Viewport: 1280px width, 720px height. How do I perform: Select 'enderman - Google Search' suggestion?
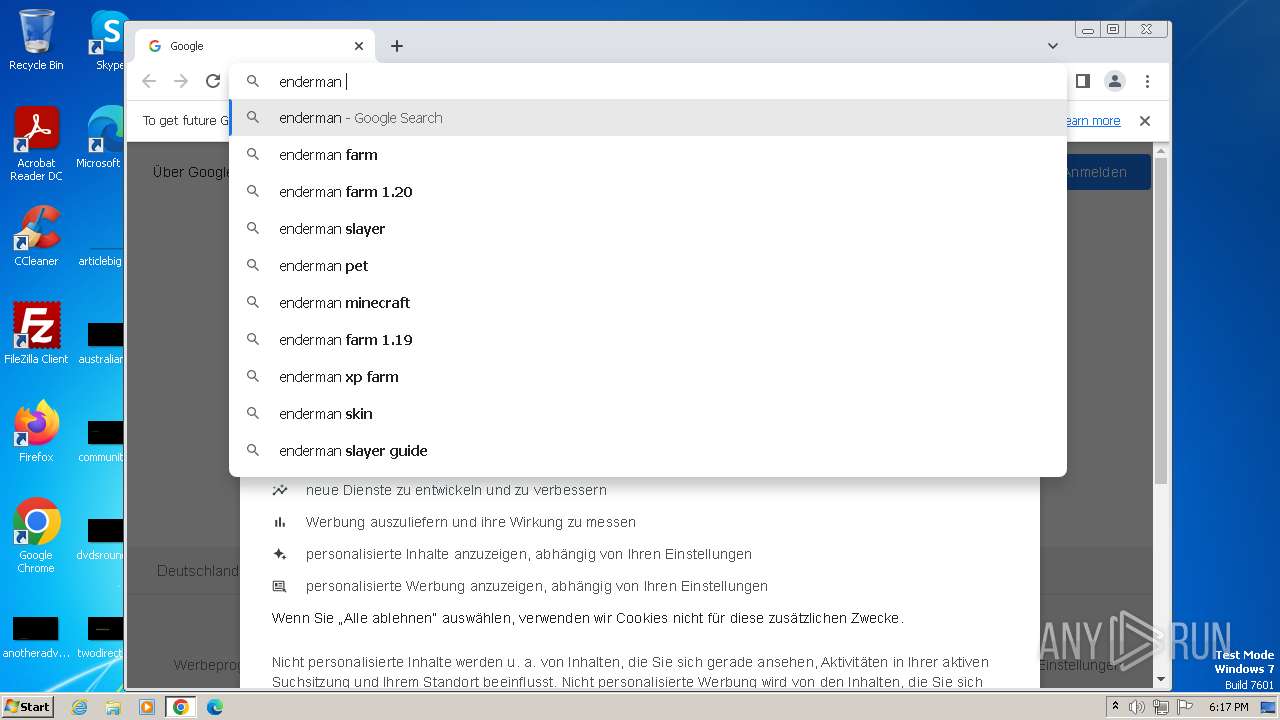point(648,118)
